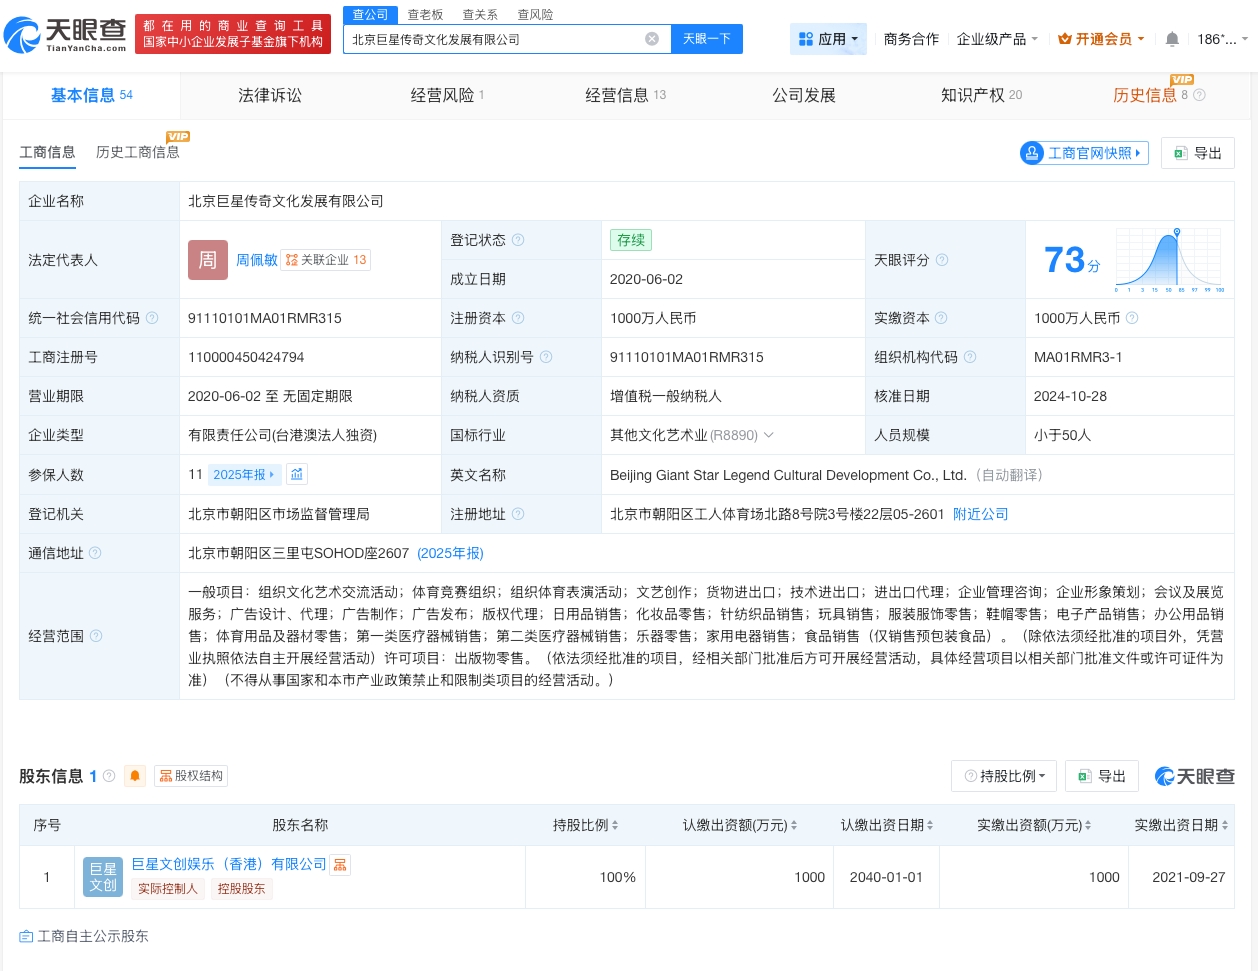Viewport: 1258px width, 971px height.
Task: Click the 周 avatar of the legal representative
Action: (208, 260)
